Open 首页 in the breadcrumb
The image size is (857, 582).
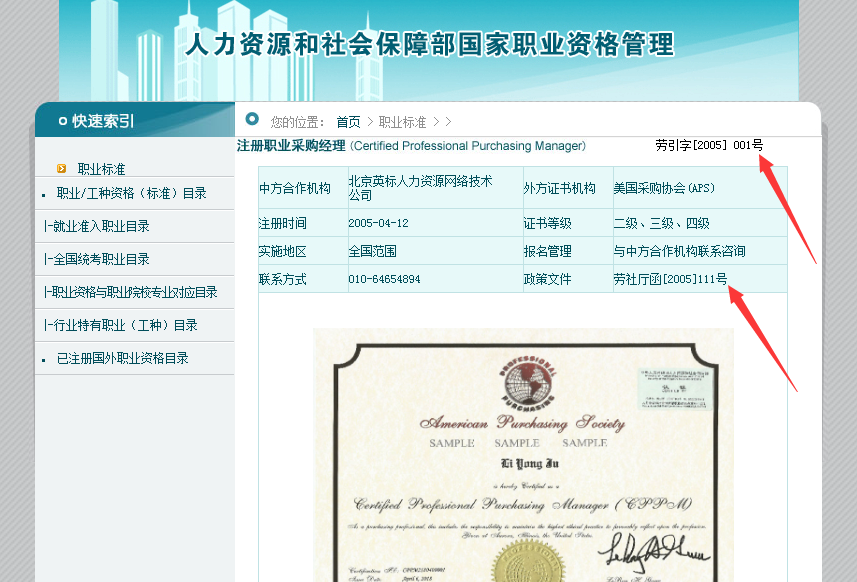(x=348, y=122)
